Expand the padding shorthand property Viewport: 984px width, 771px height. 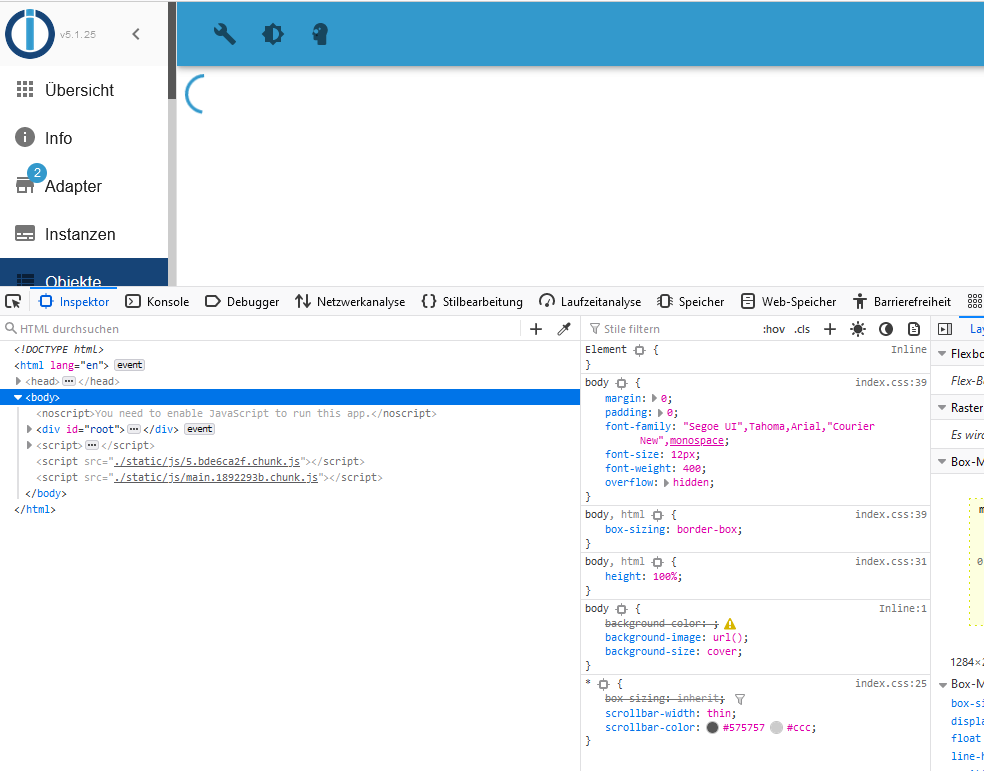point(660,413)
